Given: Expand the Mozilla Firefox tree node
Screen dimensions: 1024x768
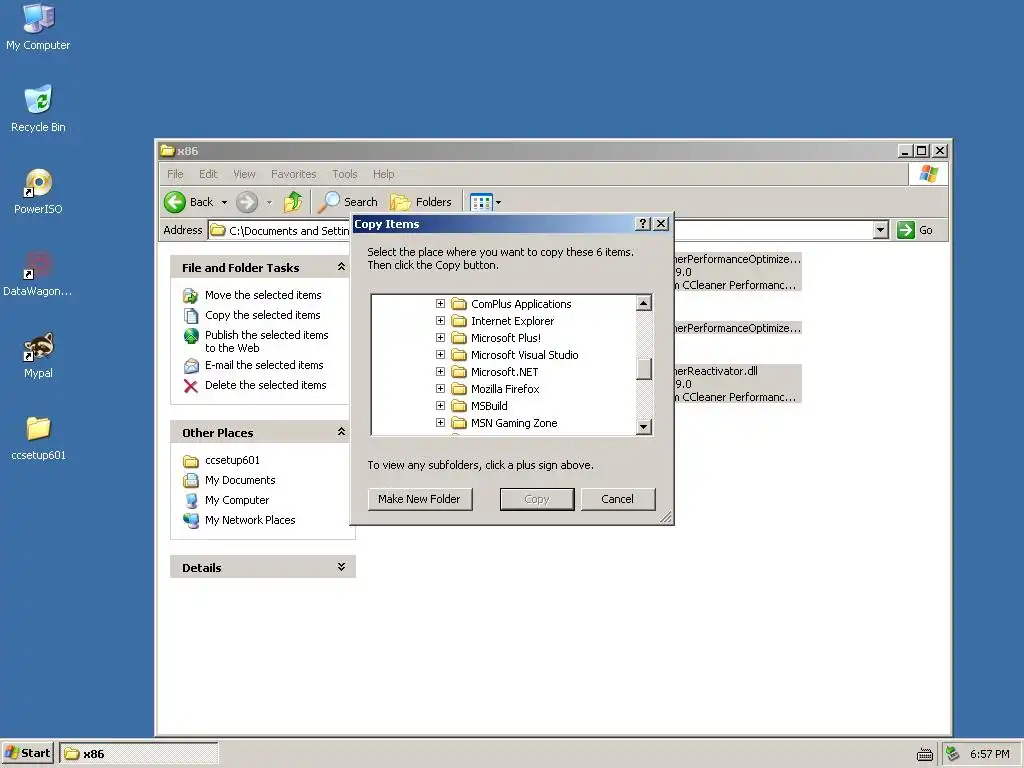Looking at the screenshot, I should [440, 389].
